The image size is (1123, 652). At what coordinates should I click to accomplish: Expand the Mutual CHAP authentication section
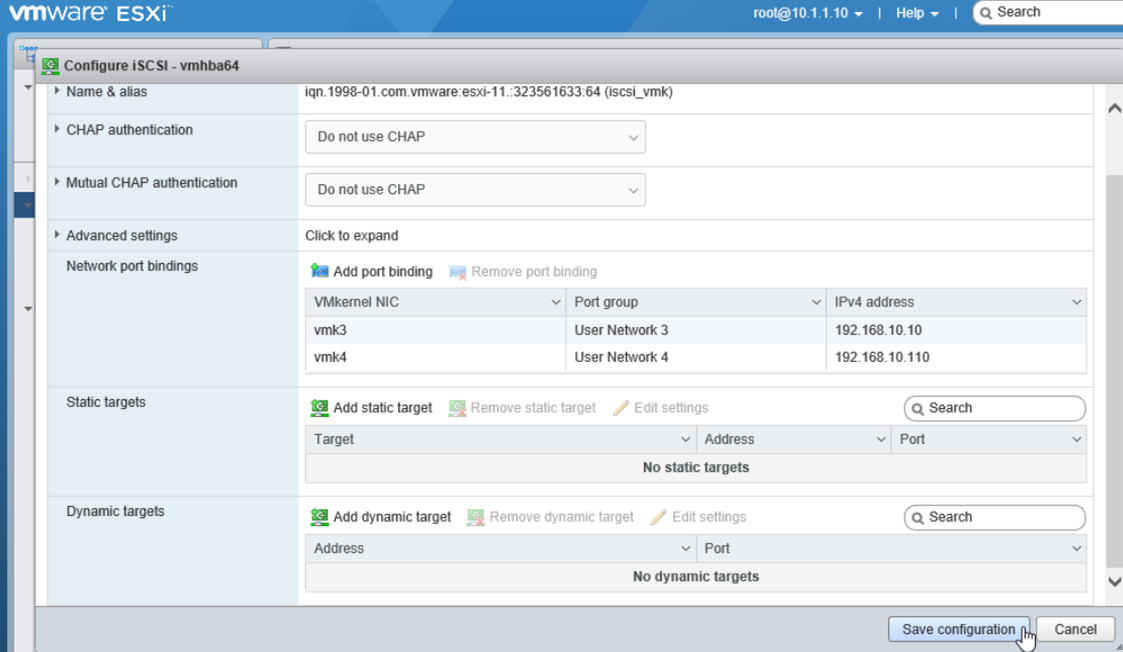click(x=57, y=182)
